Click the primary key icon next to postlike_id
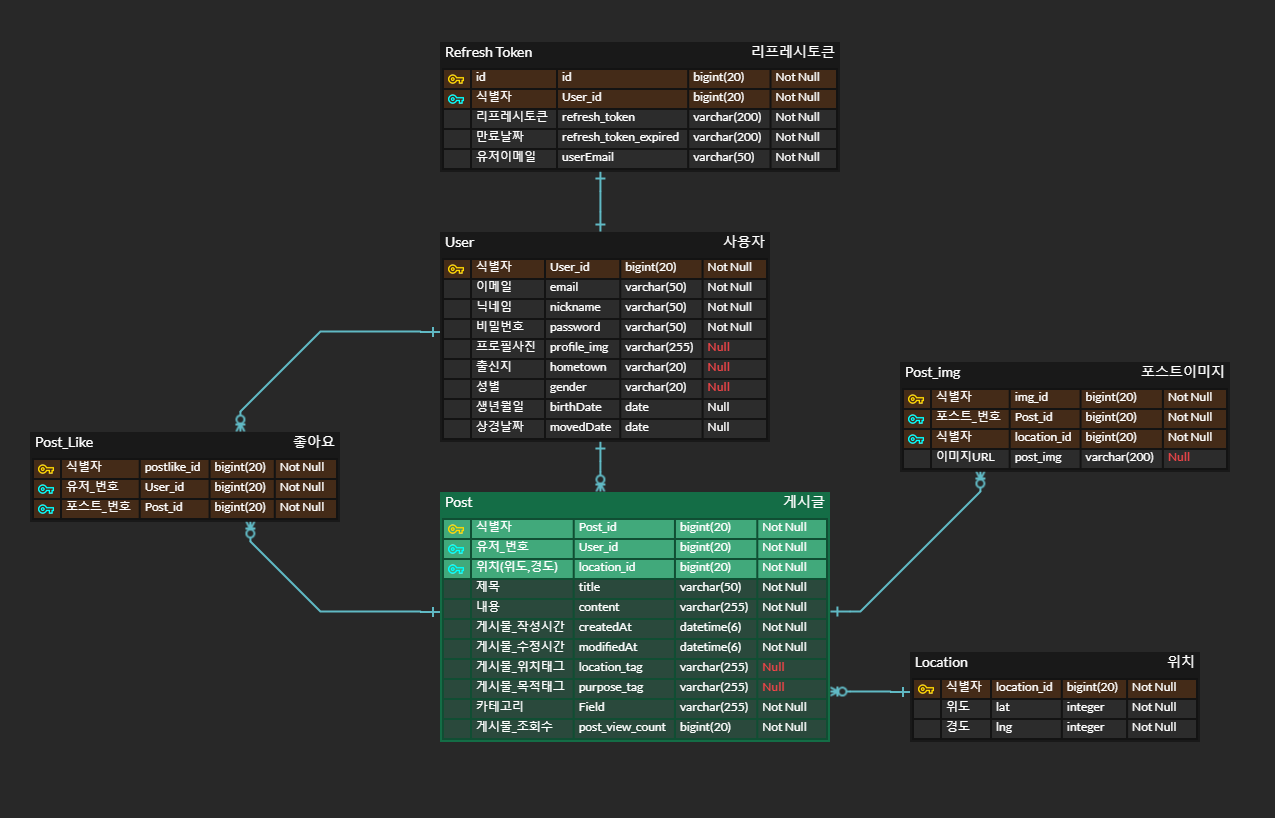Screen dimensions: 1275x818 46,468
